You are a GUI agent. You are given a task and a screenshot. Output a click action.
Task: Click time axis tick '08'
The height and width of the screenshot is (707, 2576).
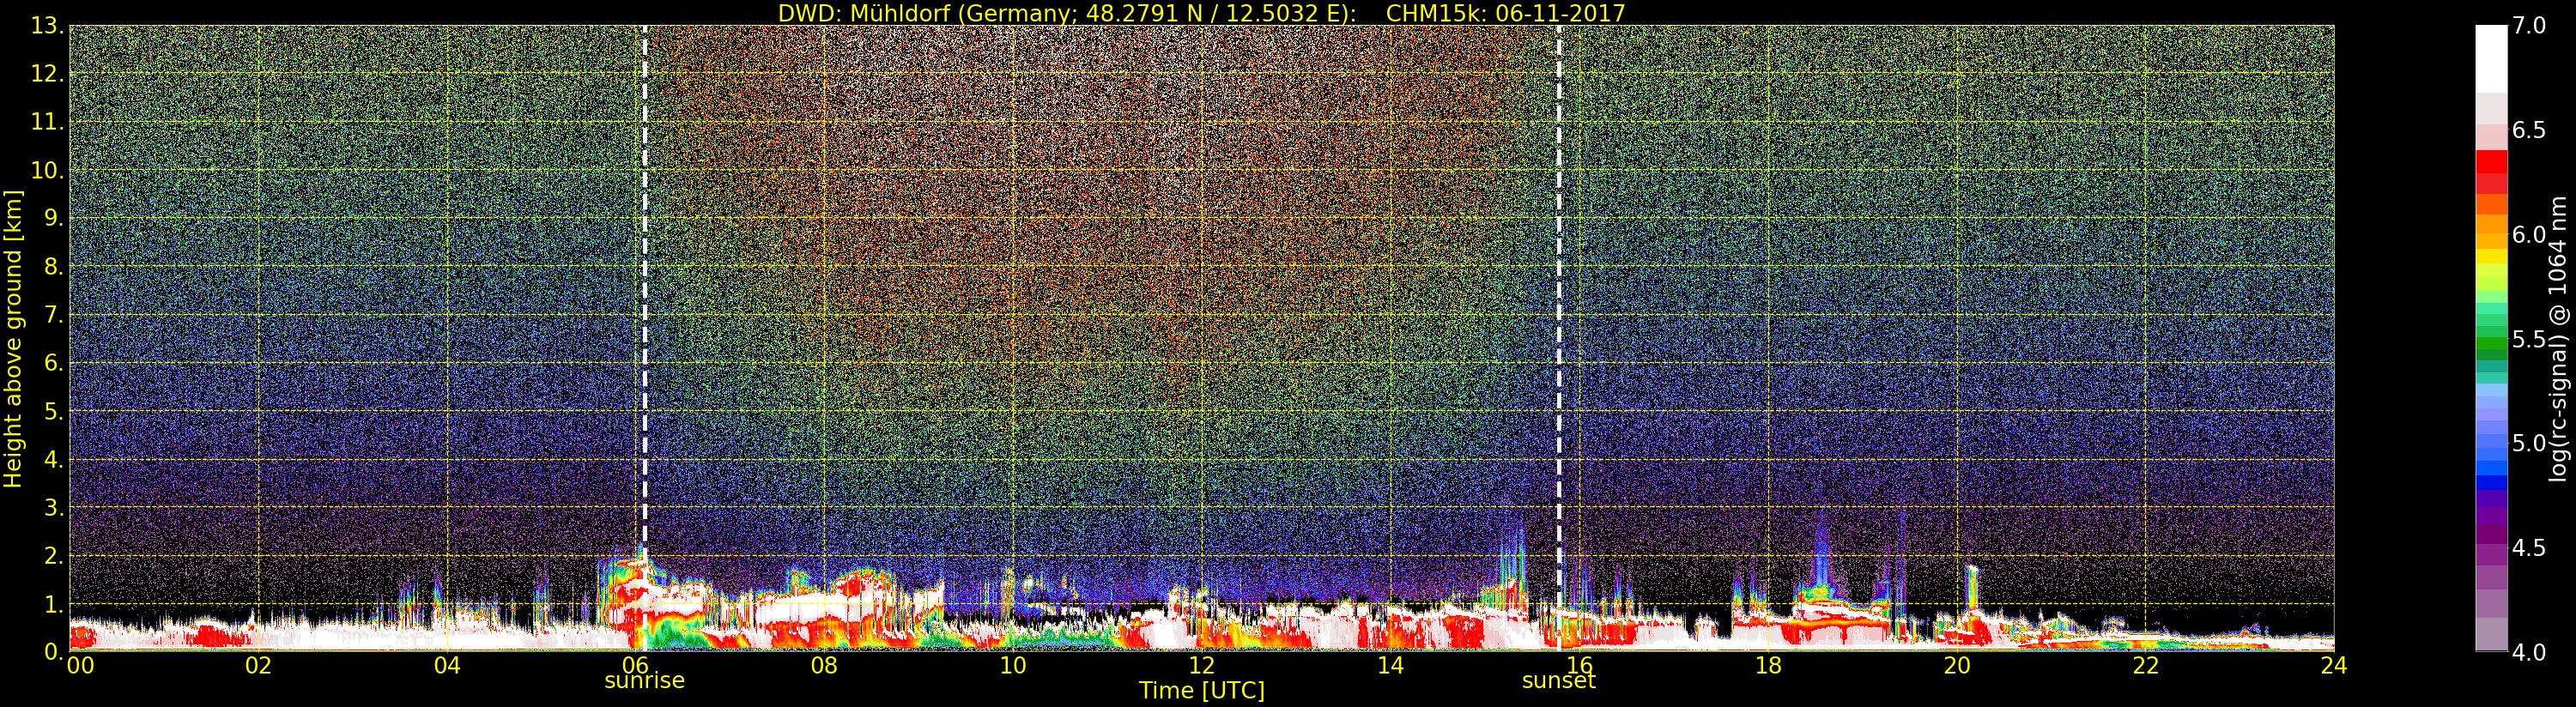tap(824, 665)
